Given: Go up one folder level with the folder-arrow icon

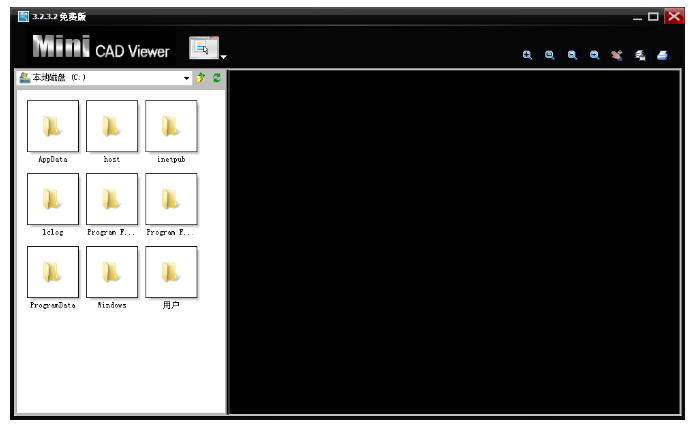Looking at the screenshot, I should [x=201, y=78].
